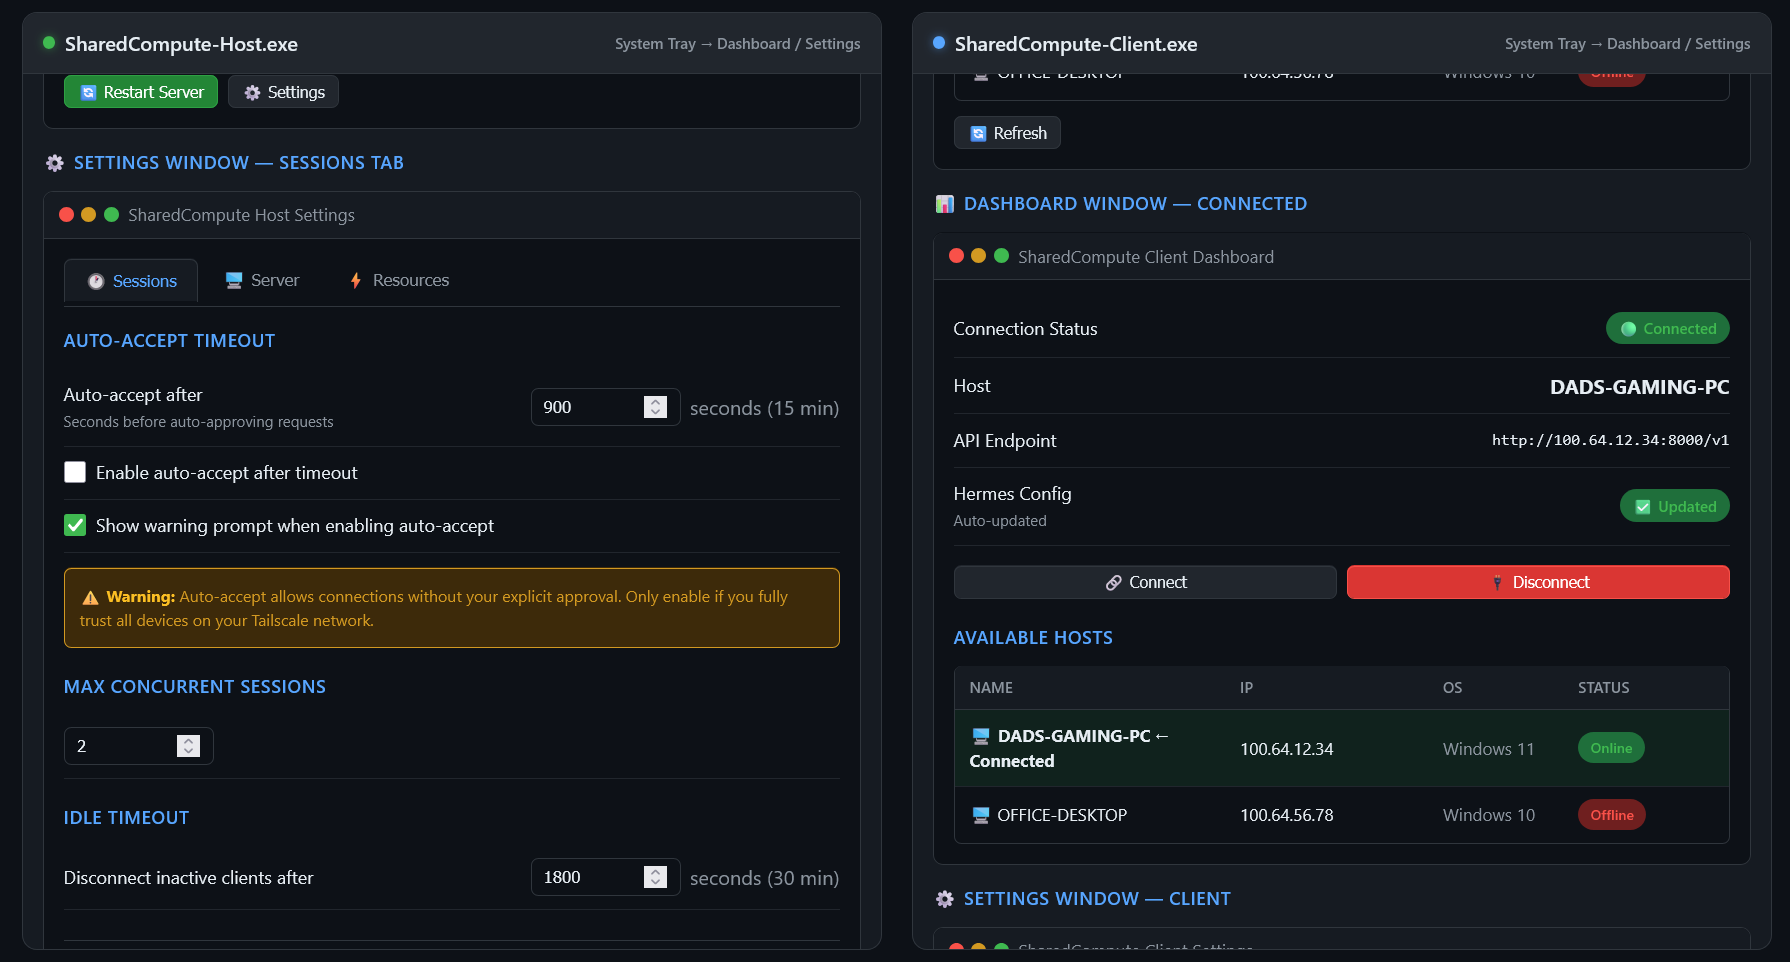Image resolution: width=1790 pixels, height=962 pixels.
Task: Click the Offline status badge for OFFICE-DESKTOP
Action: tap(1611, 815)
